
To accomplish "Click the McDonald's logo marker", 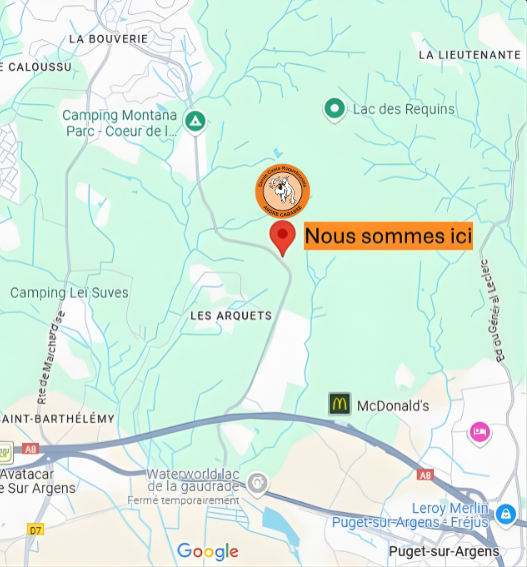I will (x=340, y=404).
